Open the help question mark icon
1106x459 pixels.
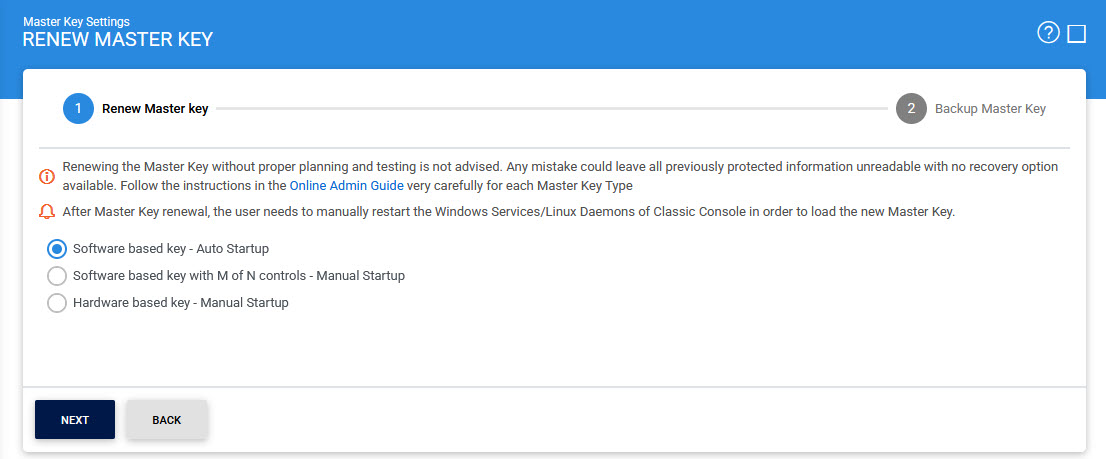(1048, 33)
